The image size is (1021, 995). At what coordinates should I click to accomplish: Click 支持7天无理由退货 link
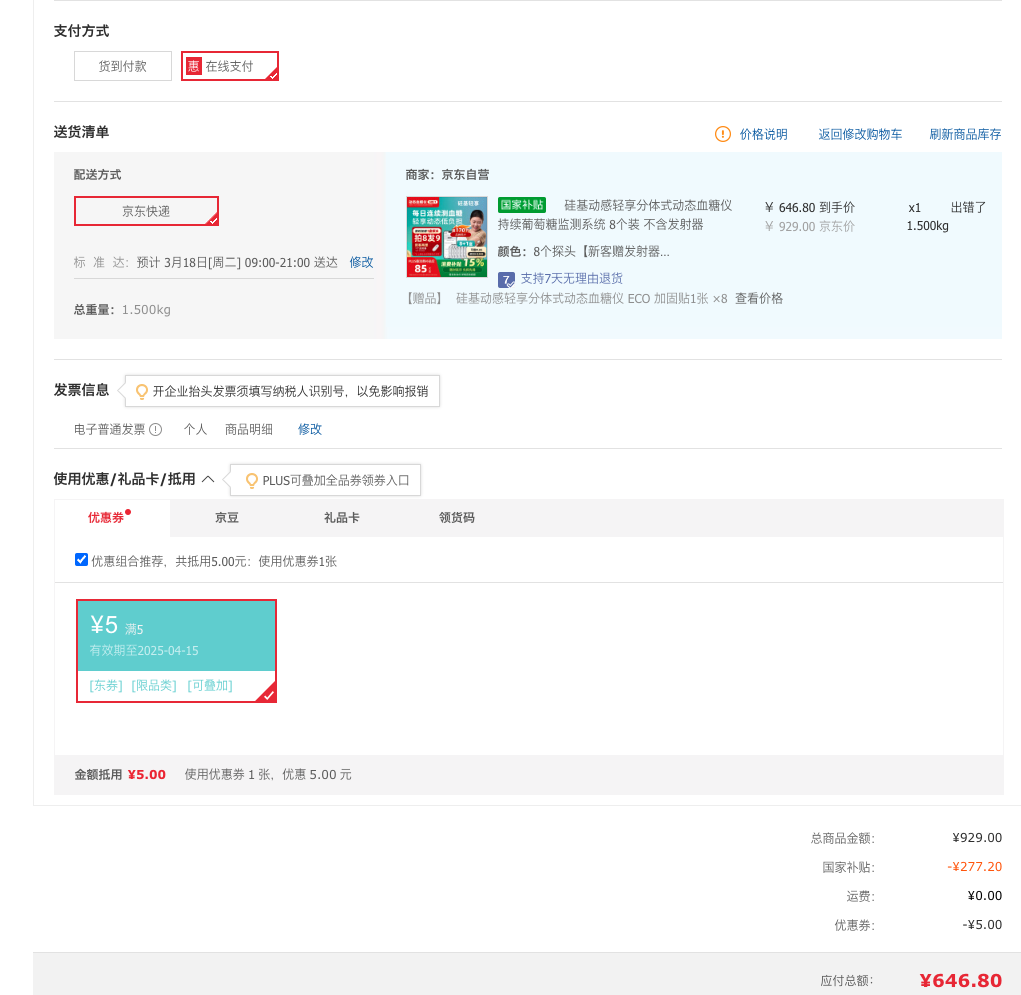click(572, 279)
